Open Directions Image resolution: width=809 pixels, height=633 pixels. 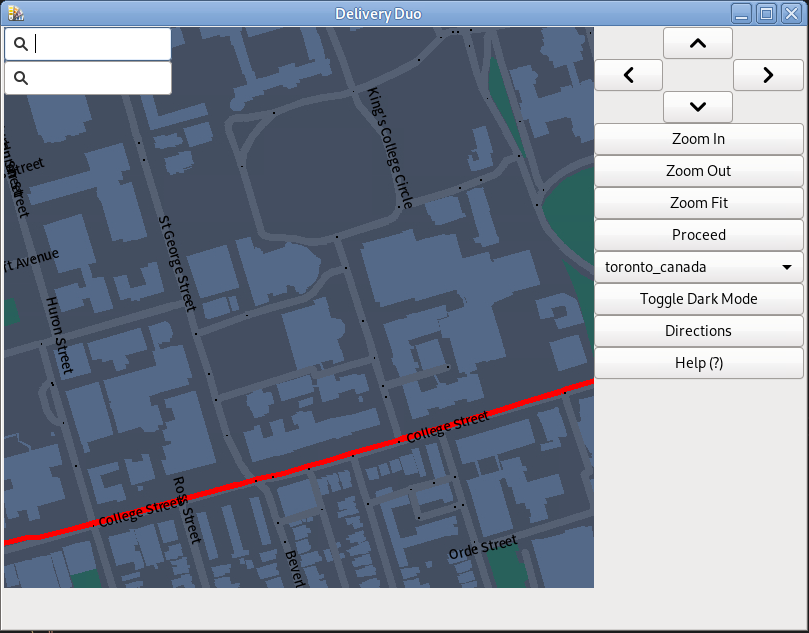(x=698, y=331)
